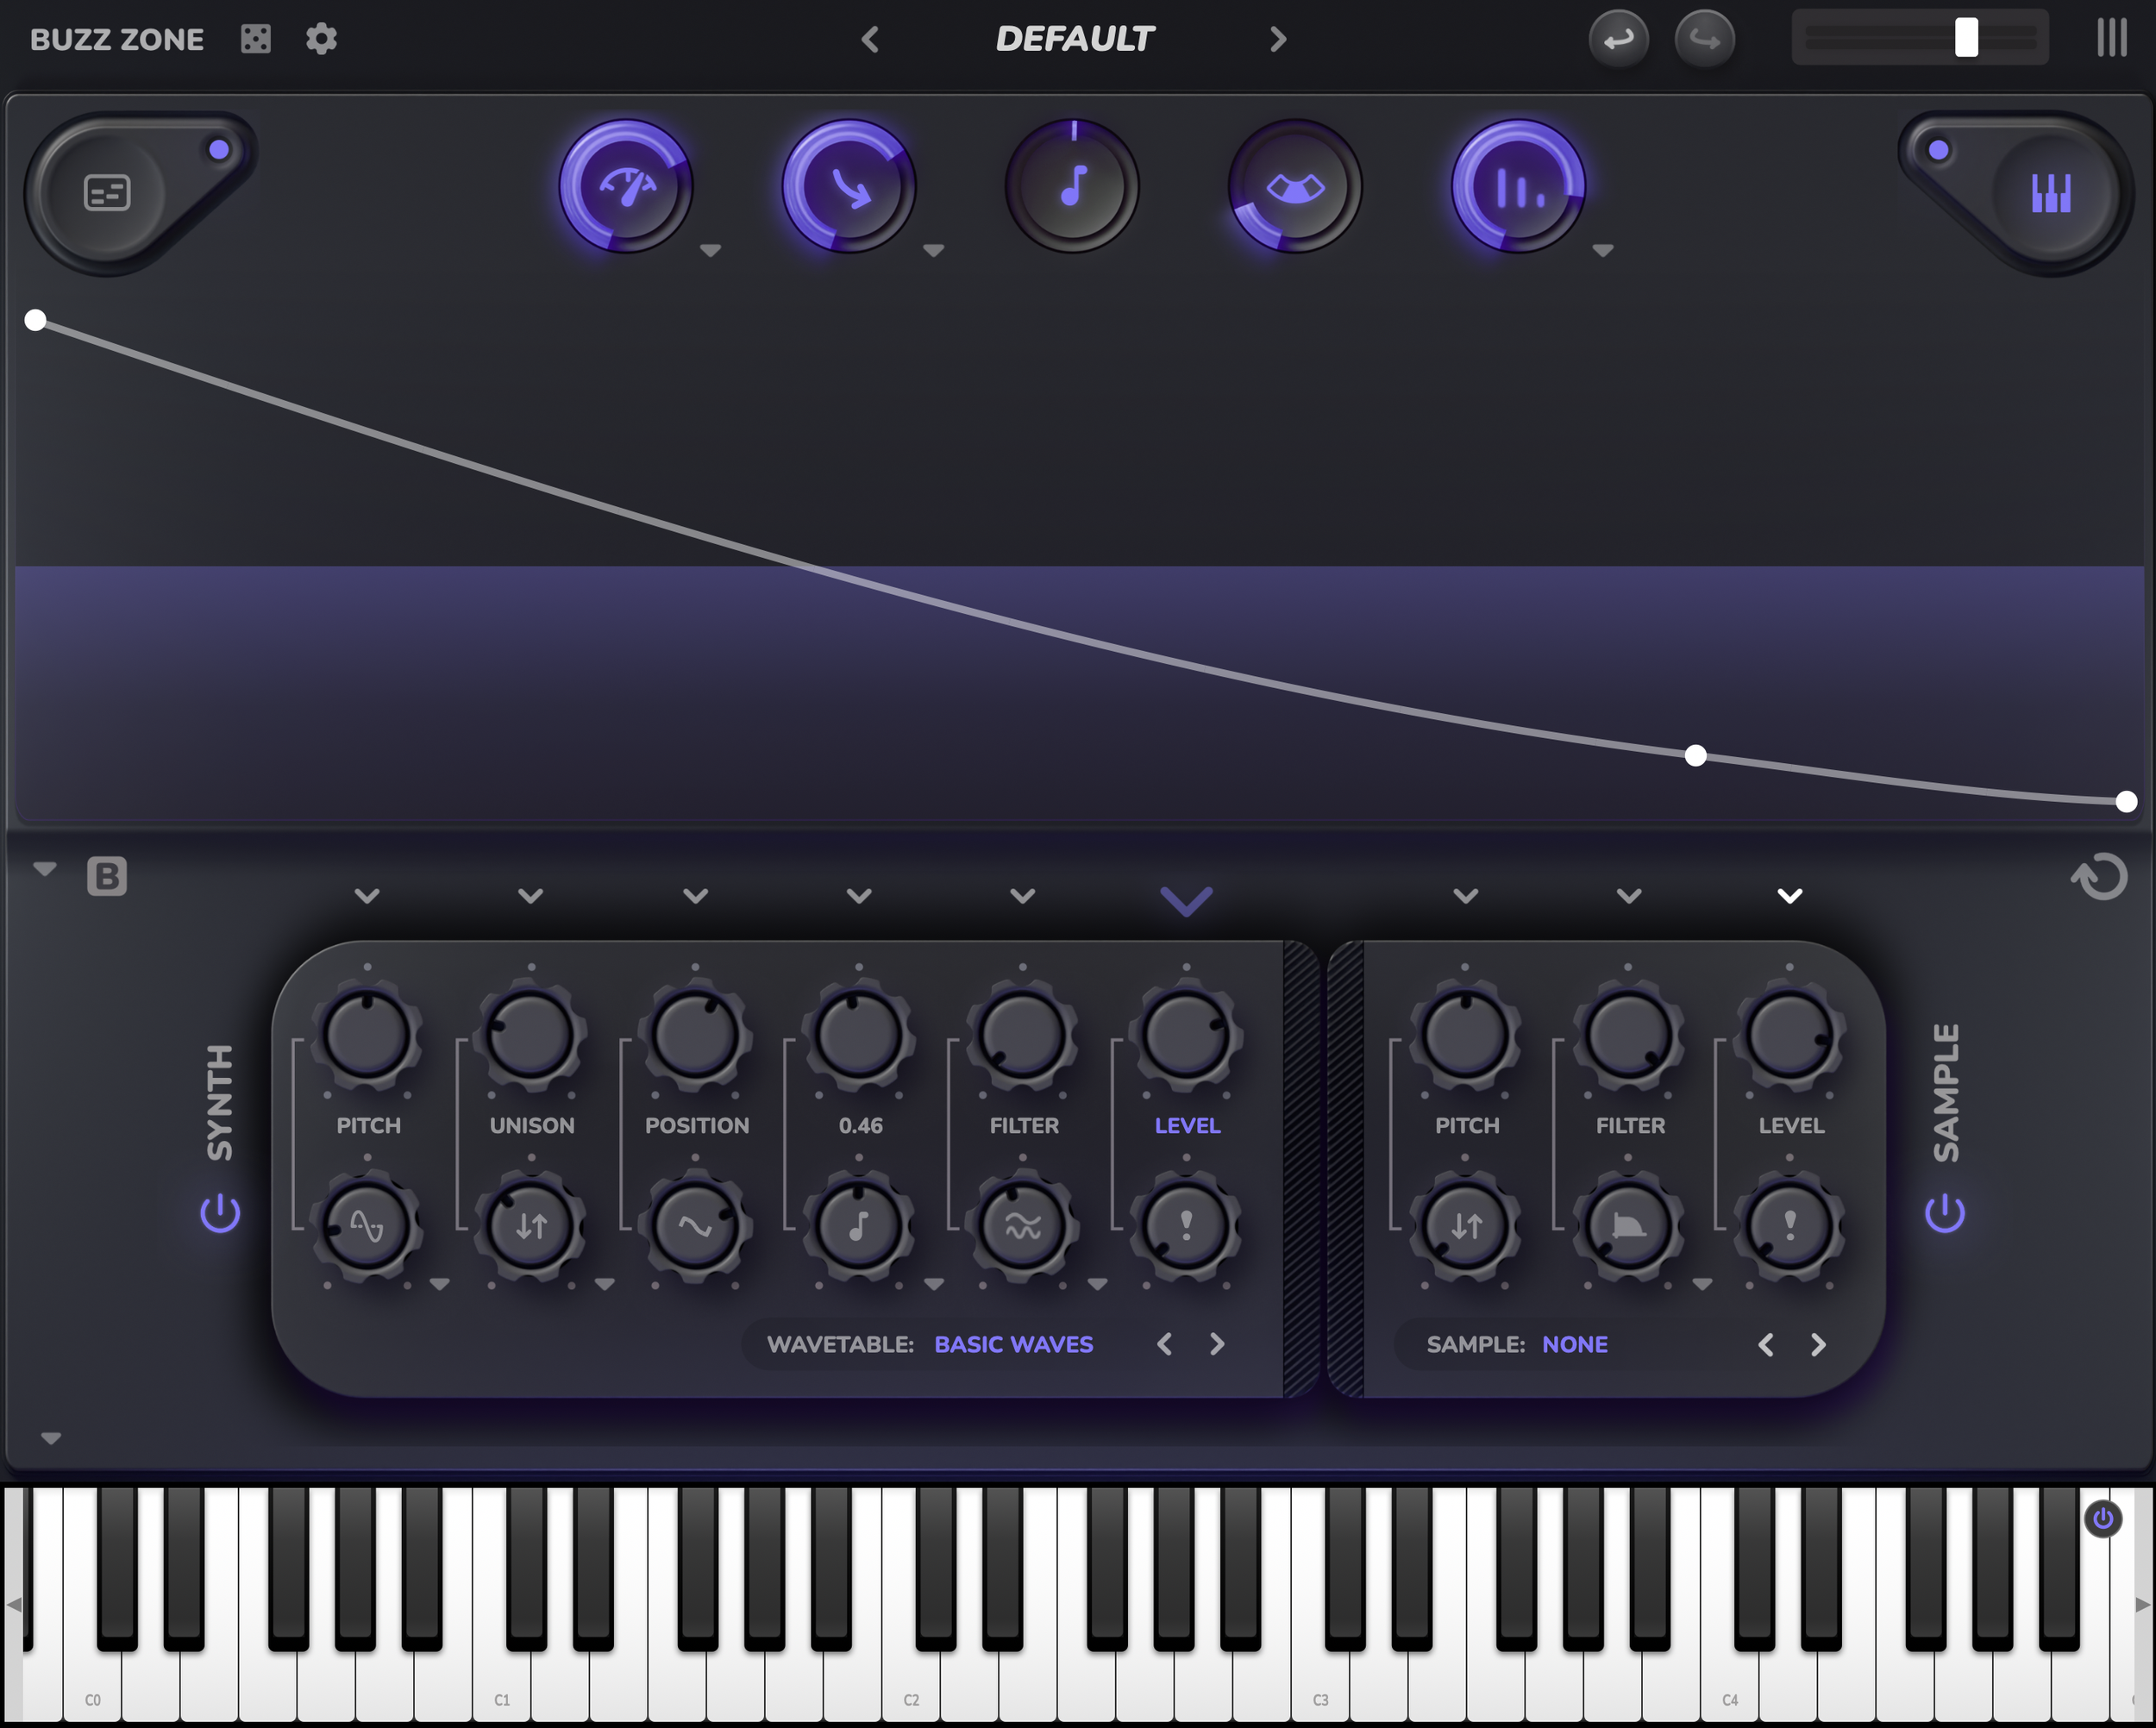The image size is (2156, 1728).
Task: Click the middle envelope curve point
Action: pos(1695,755)
